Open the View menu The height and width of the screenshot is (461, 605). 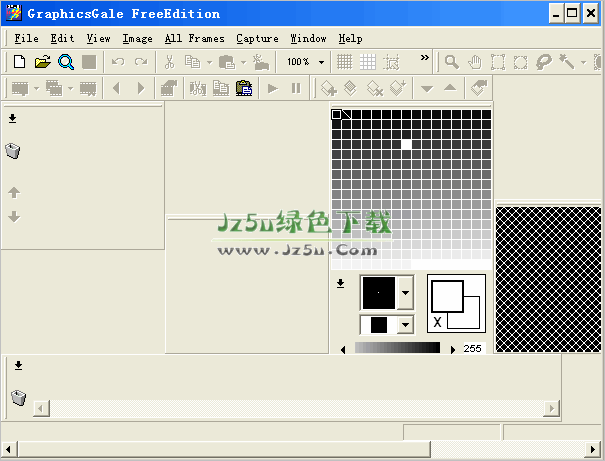tap(98, 39)
